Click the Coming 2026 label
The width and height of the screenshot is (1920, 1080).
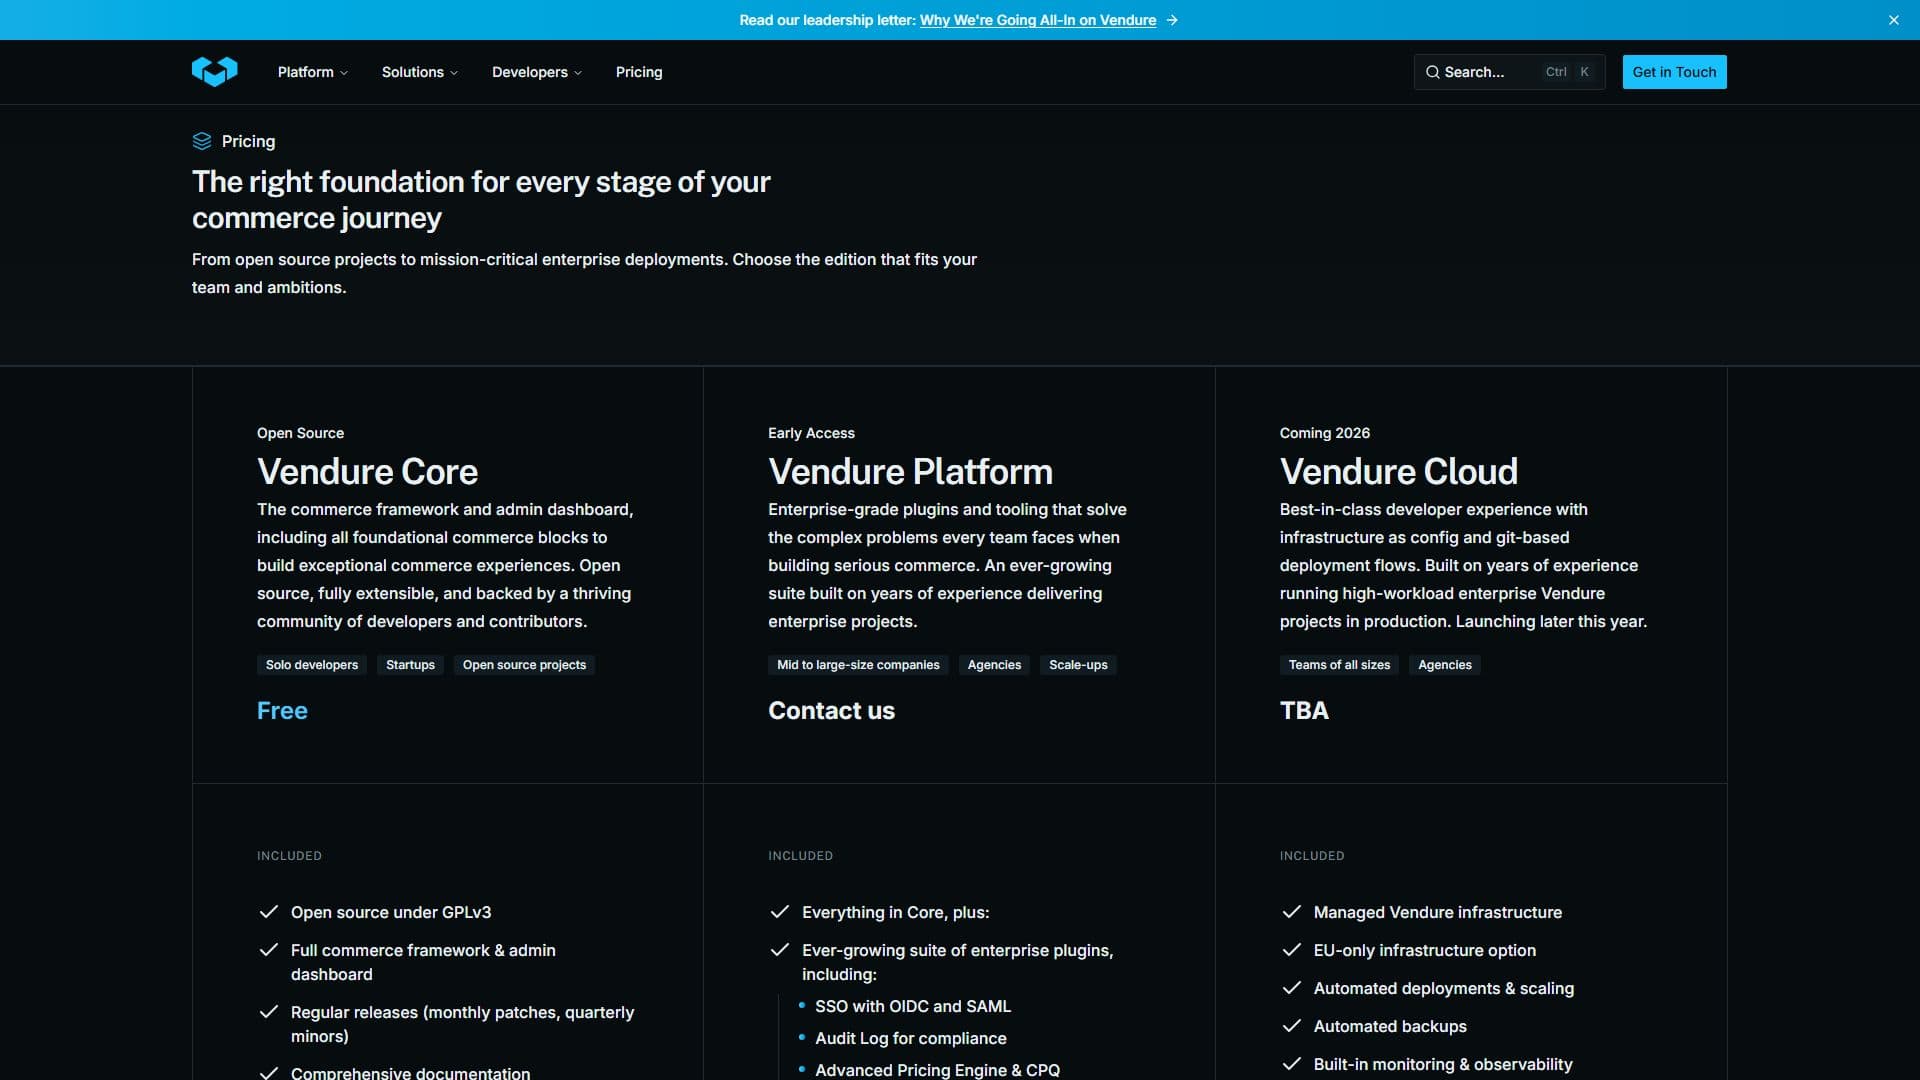(x=1325, y=433)
